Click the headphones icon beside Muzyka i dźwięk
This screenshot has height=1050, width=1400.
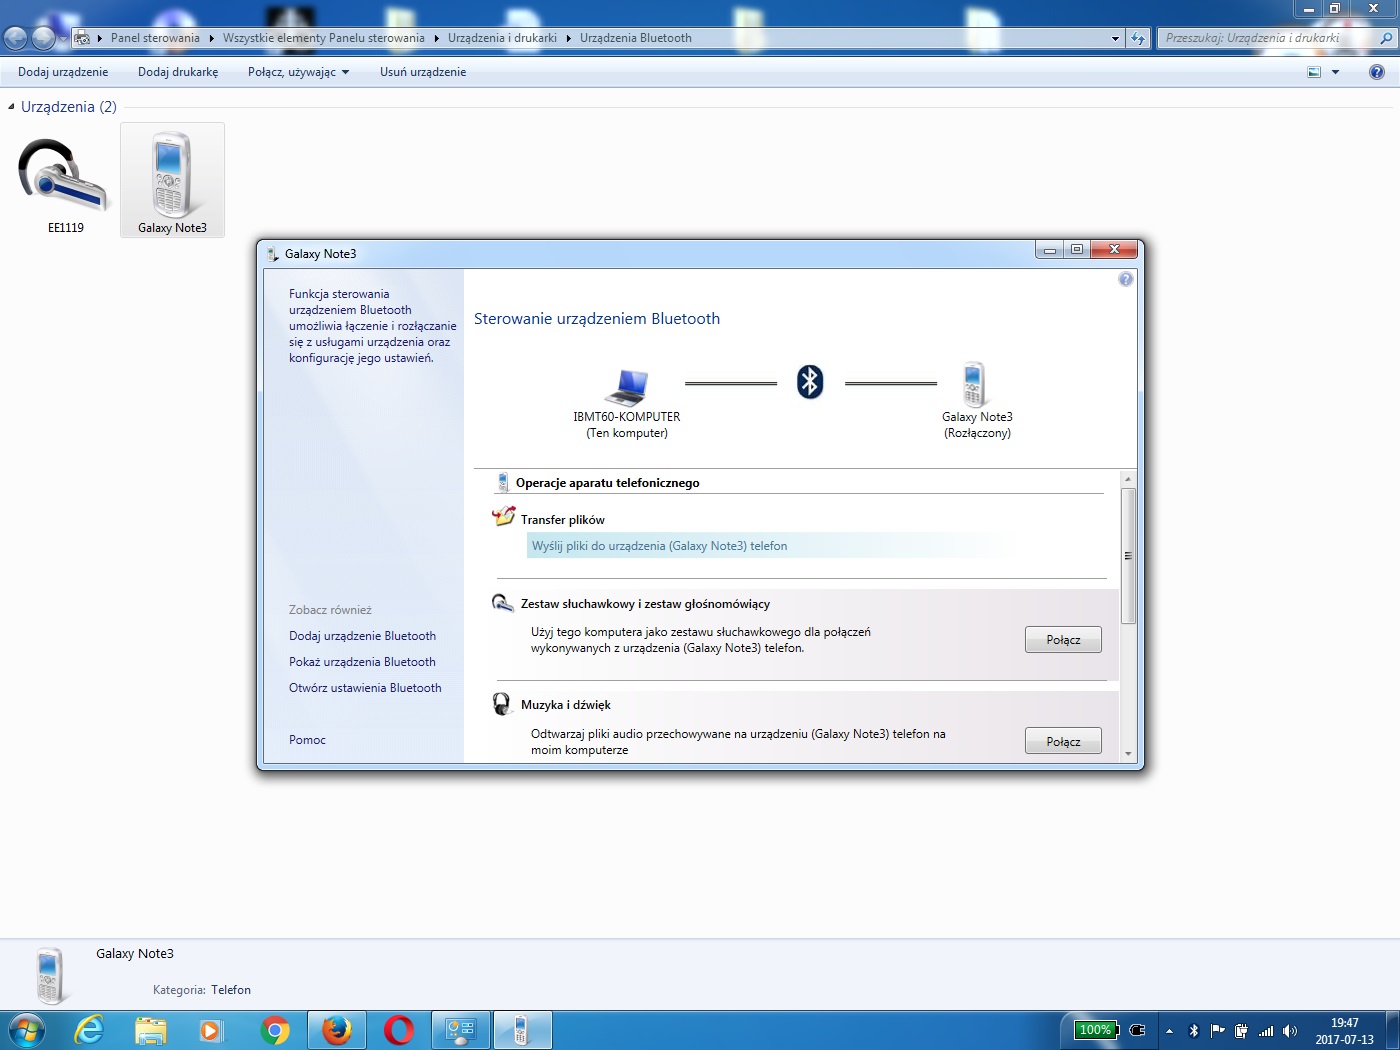[502, 704]
